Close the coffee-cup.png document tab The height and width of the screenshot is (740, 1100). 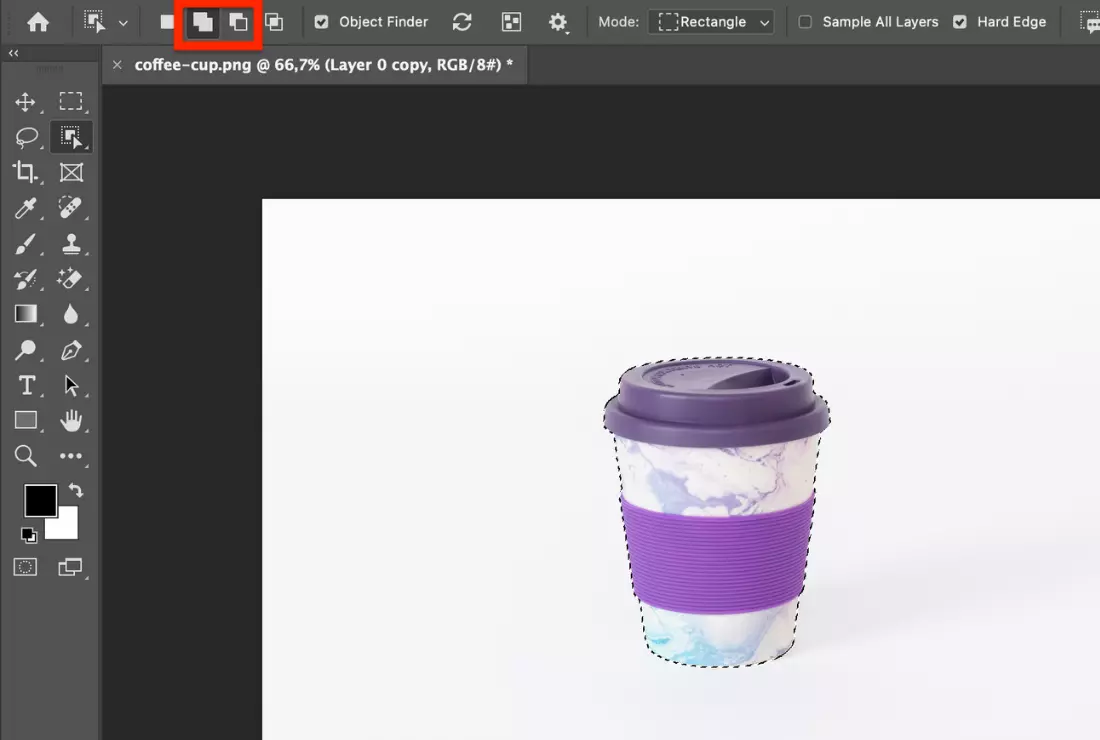pyautogui.click(x=117, y=65)
